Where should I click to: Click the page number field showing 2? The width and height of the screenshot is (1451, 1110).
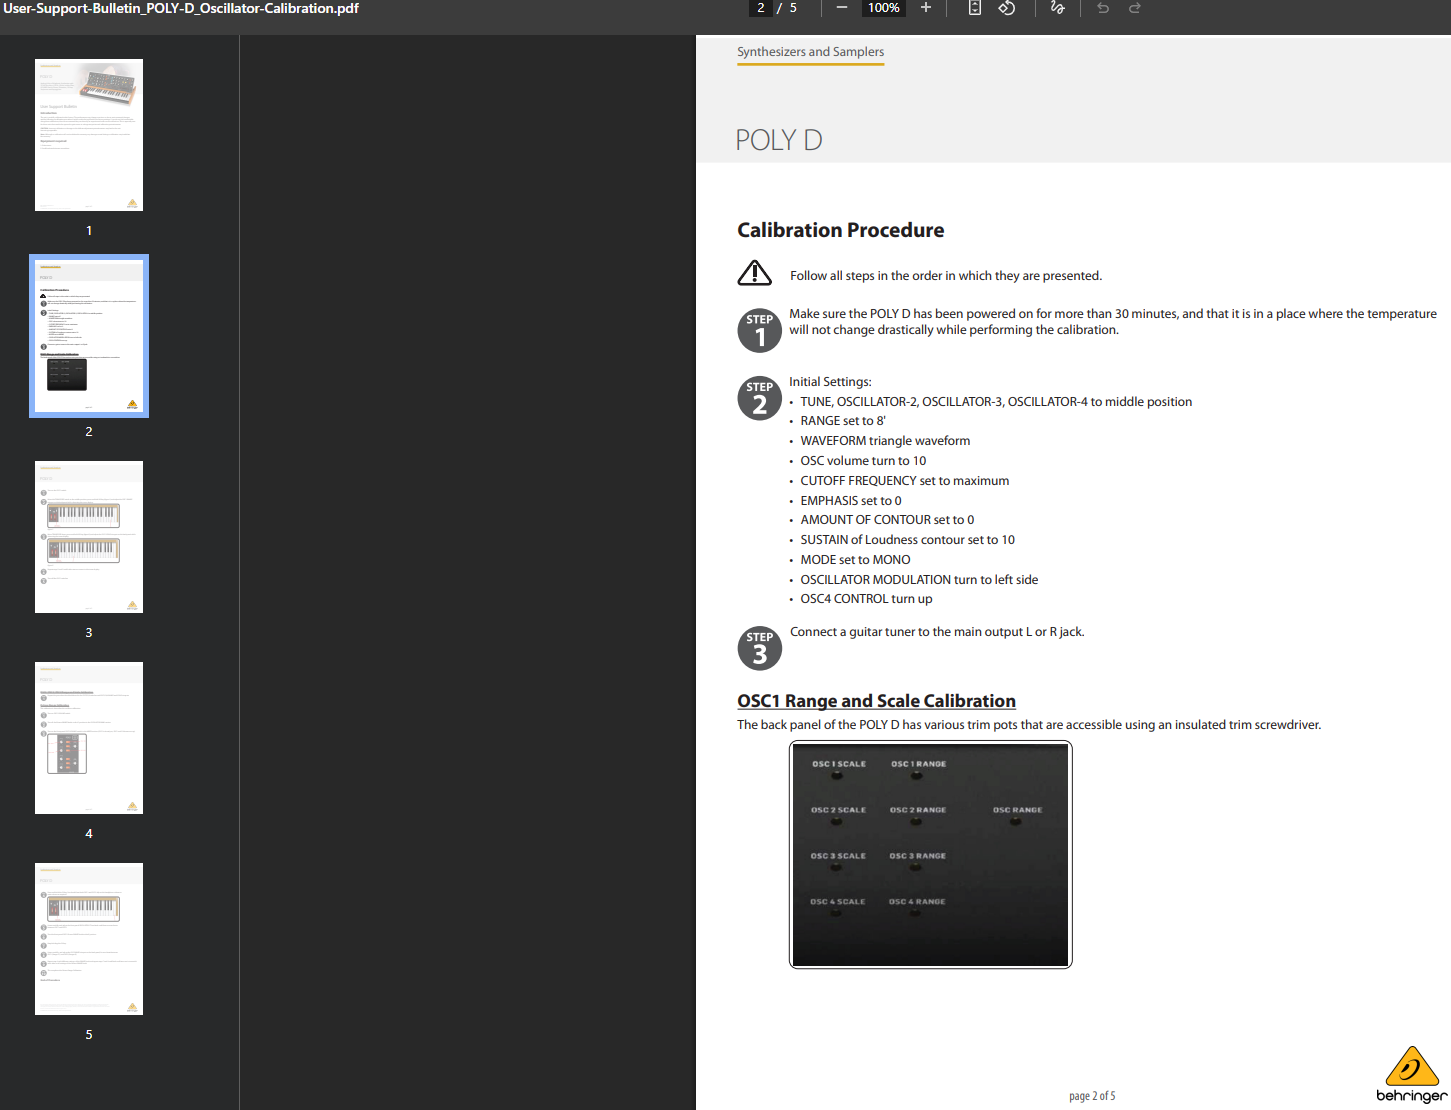(x=761, y=8)
